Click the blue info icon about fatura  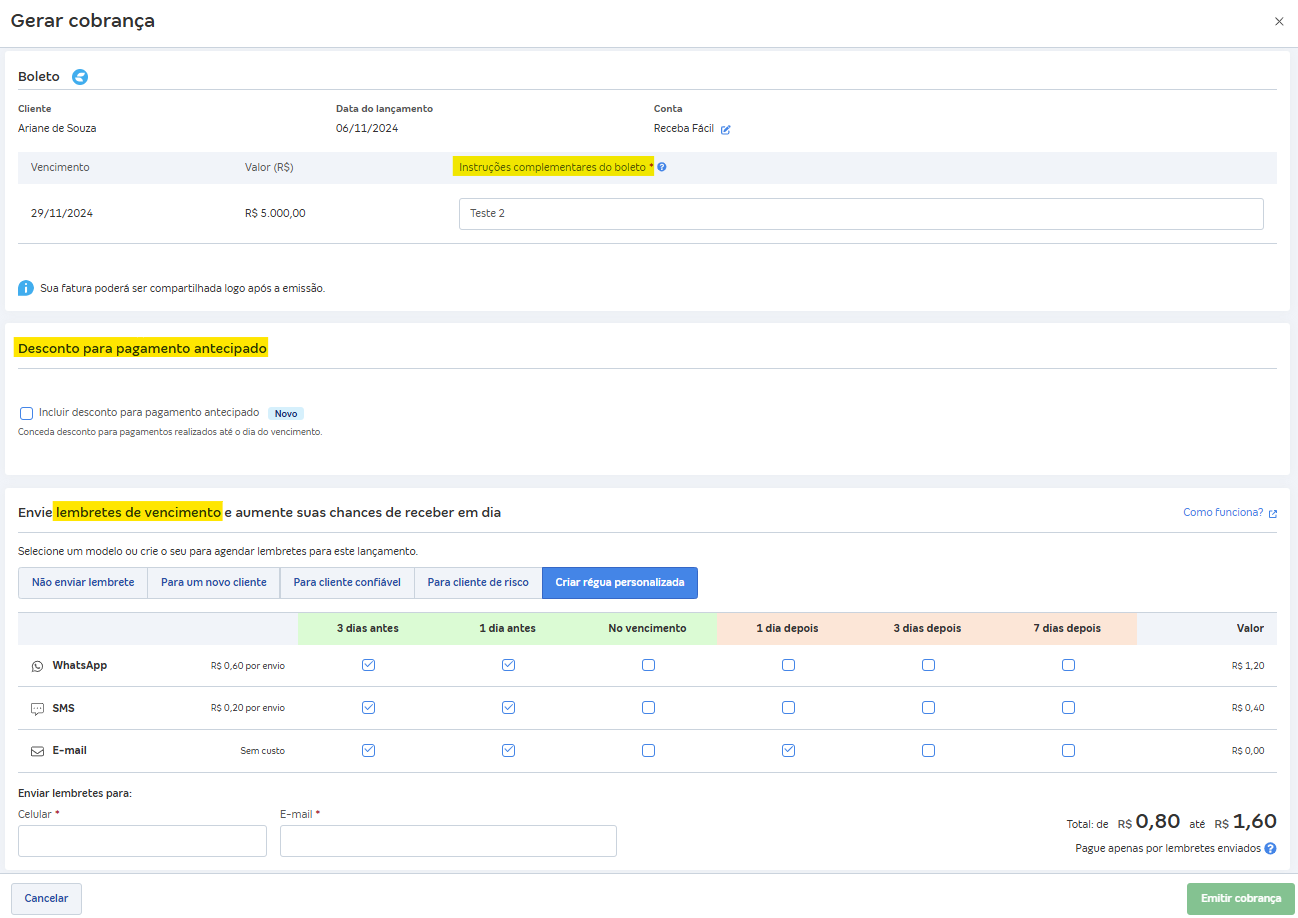tap(26, 288)
